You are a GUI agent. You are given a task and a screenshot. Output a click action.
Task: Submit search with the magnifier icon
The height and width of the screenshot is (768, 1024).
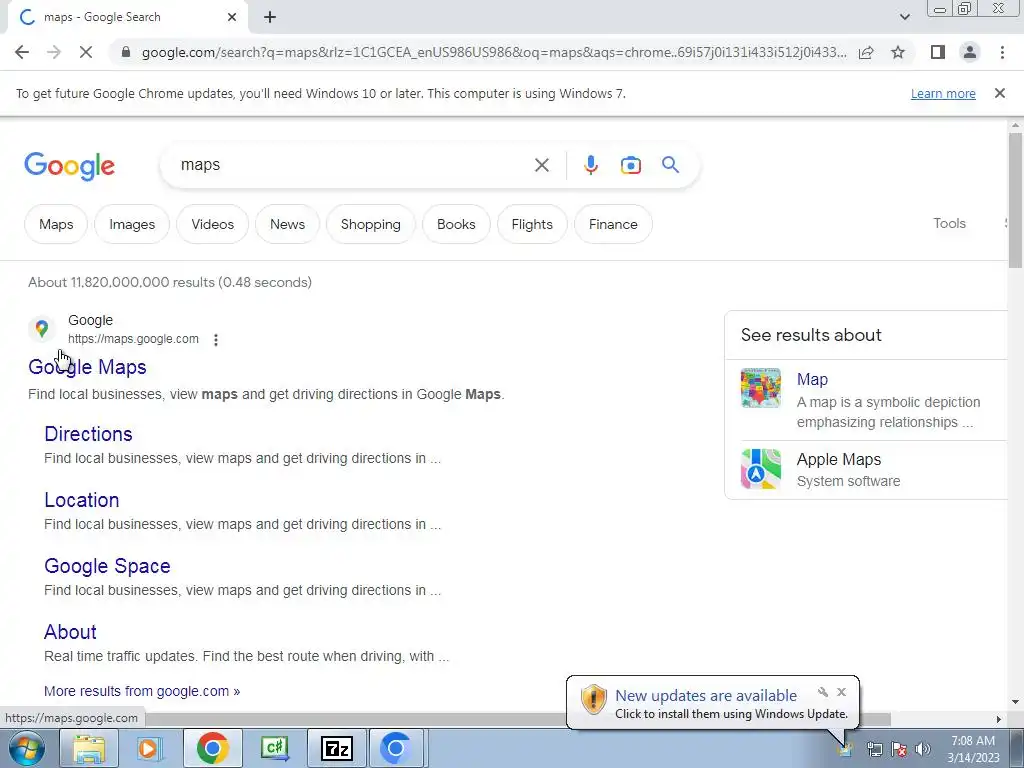point(671,165)
